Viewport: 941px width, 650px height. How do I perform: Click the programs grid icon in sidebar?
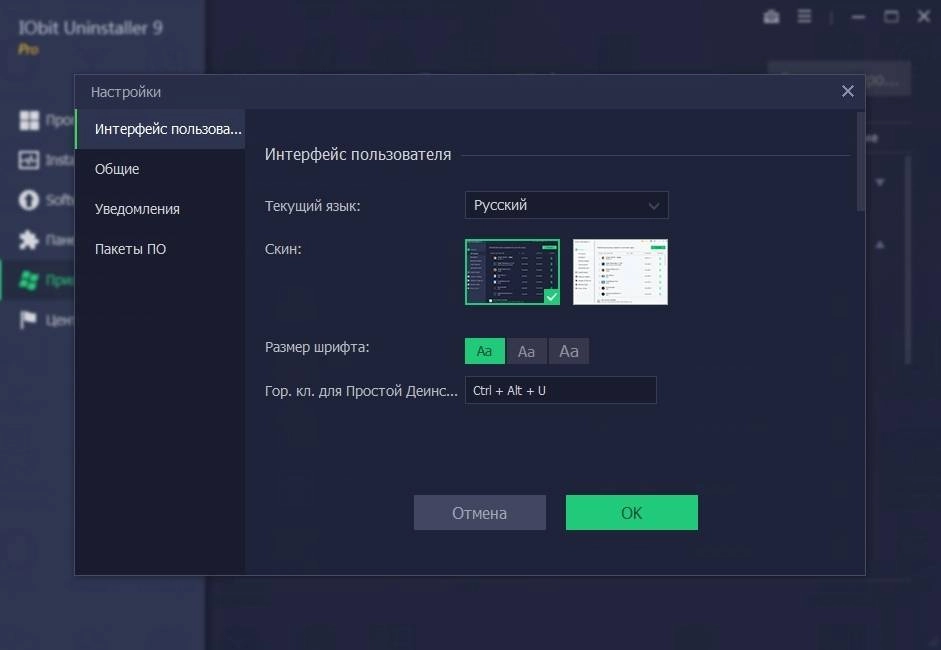pos(29,120)
